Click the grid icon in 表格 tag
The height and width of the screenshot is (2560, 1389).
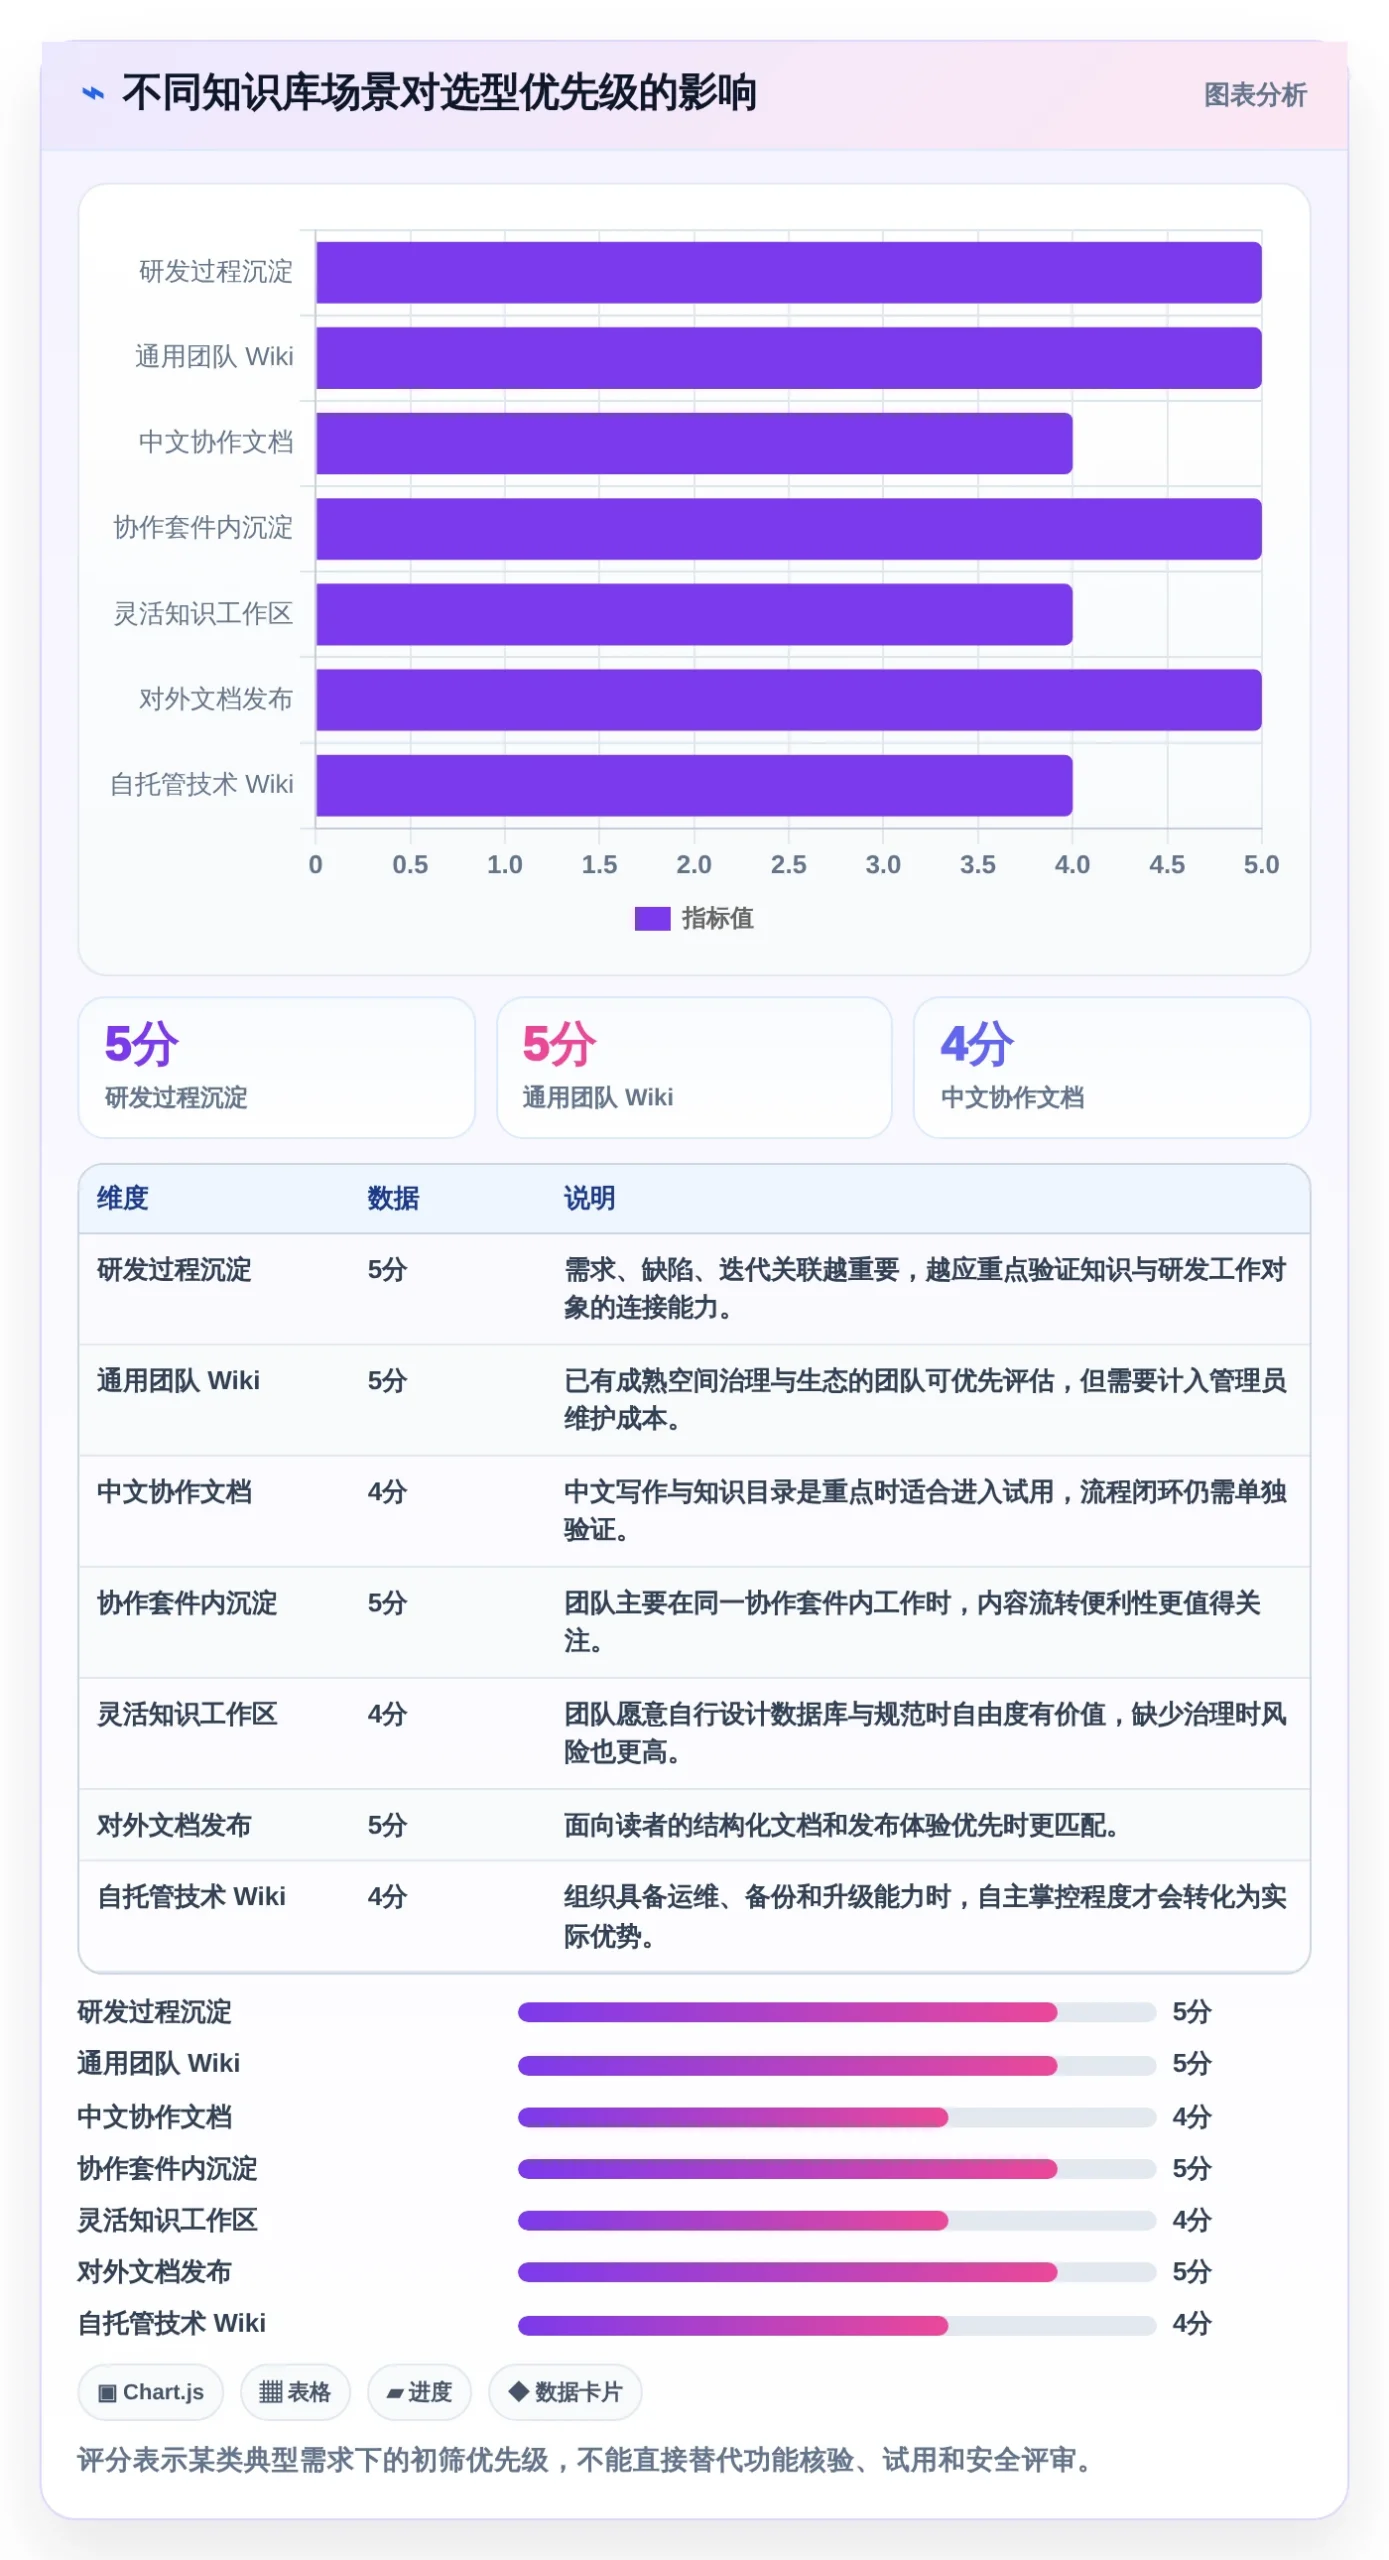tap(270, 2392)
